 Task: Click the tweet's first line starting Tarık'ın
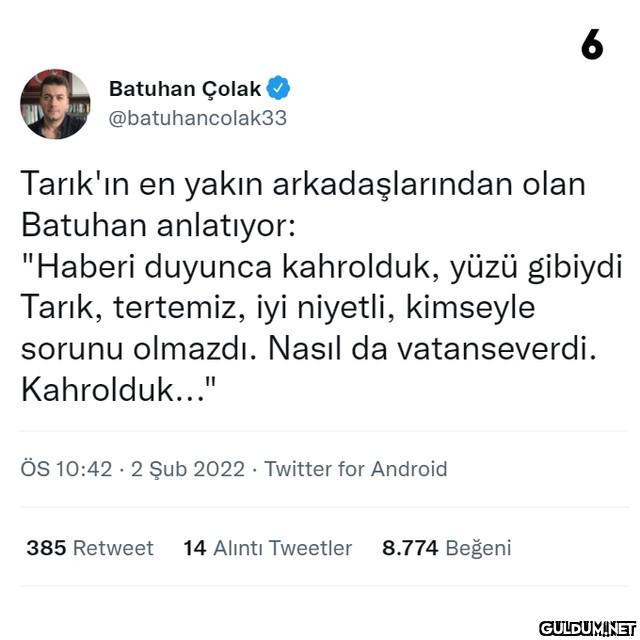[x=303, y=184]
